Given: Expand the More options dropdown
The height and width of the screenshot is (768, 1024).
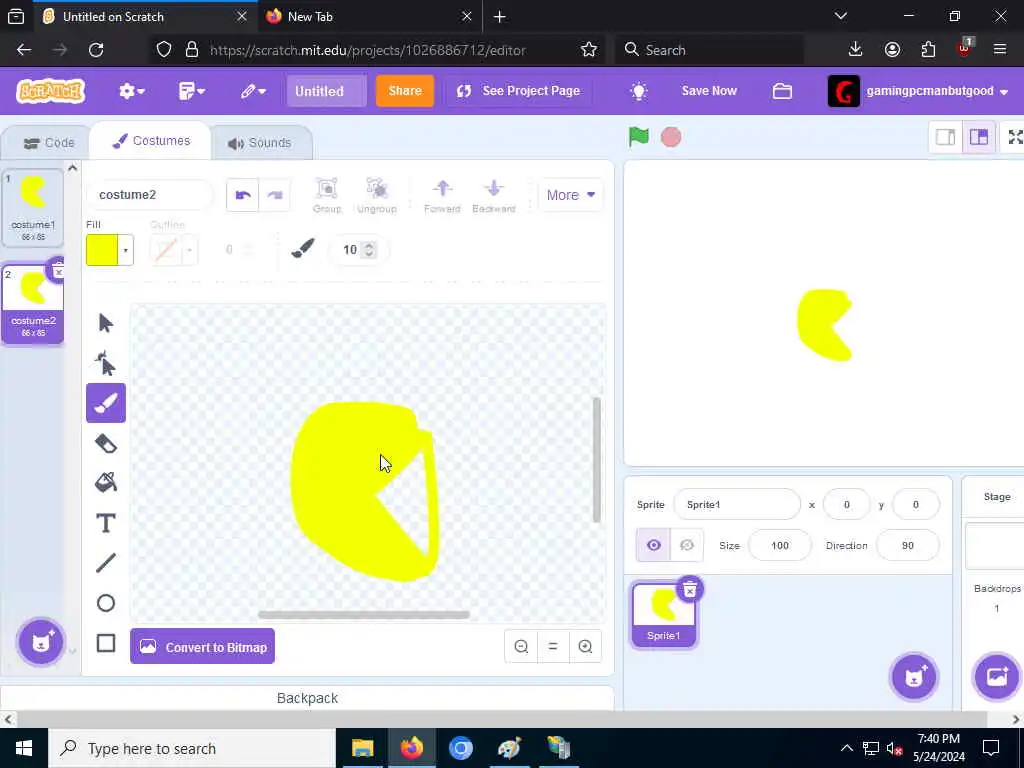Looking at the screenshot, I should point(571,195).
